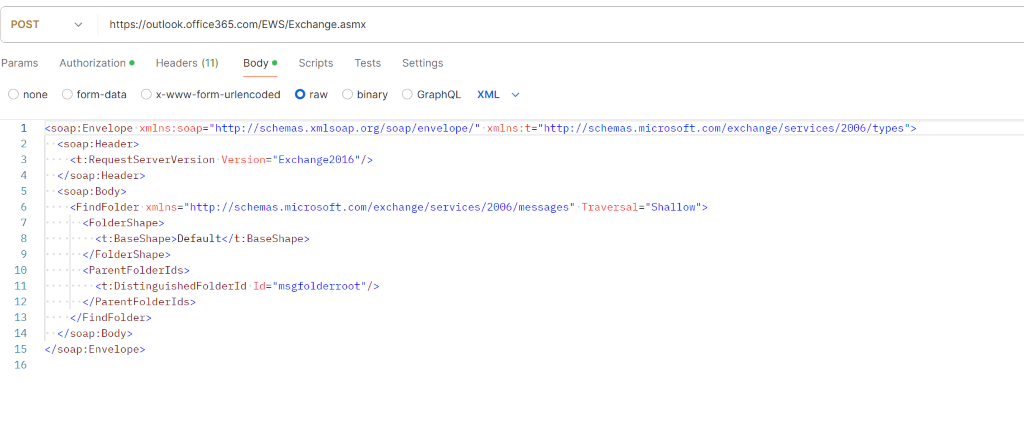Click the chevron next to XML
The width and height of the screenshot is (1024, 441).
point(515,95)
